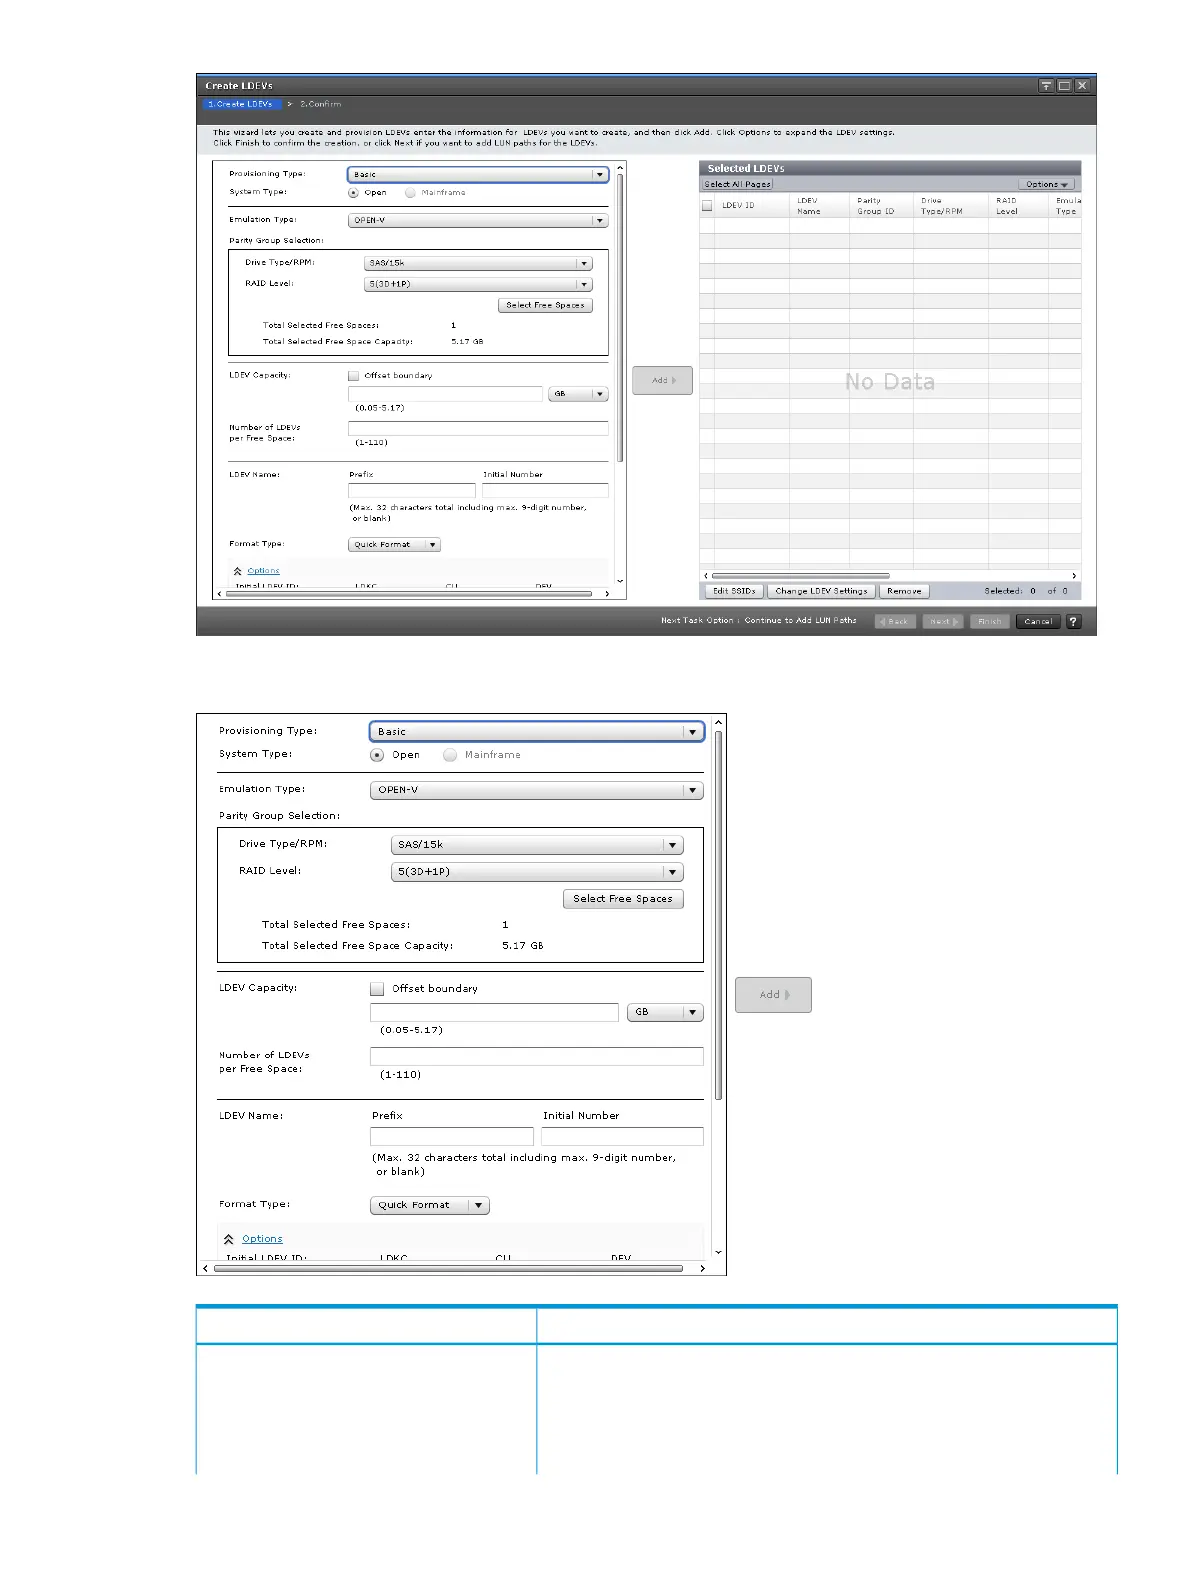Open Options link in wizard window

pos(263,571)
